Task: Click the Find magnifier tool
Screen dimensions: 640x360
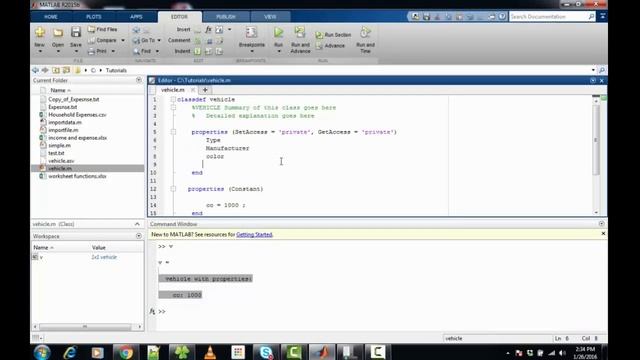Action: tap(142, 51)
